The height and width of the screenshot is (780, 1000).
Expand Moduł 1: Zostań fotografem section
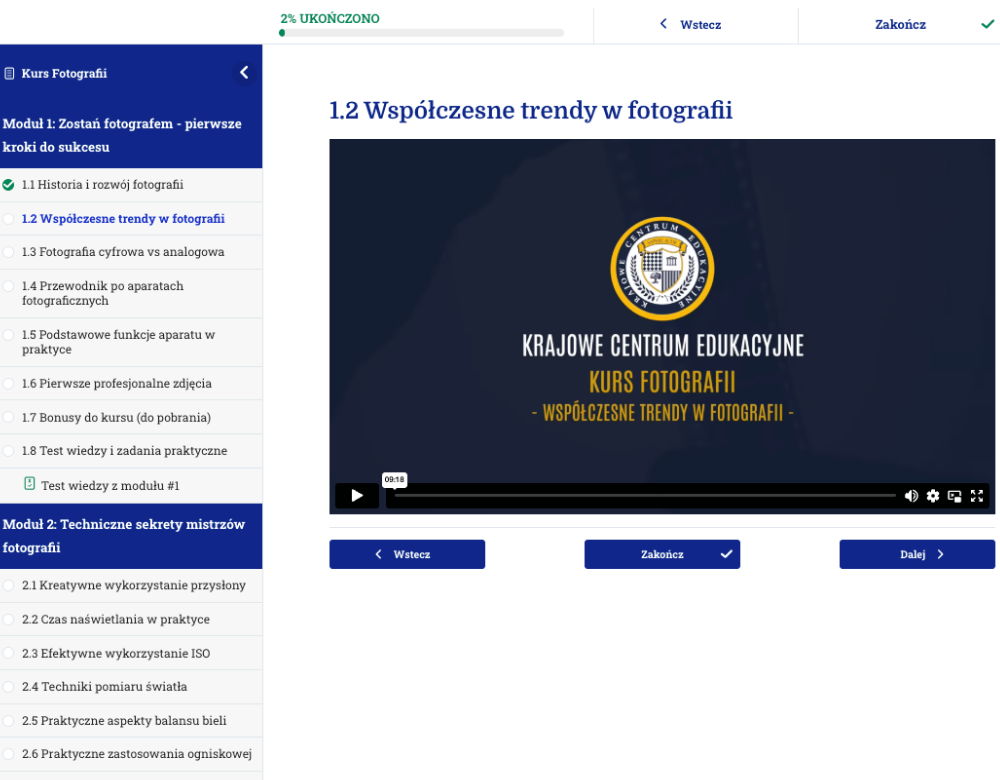click(x=131, y=135)
